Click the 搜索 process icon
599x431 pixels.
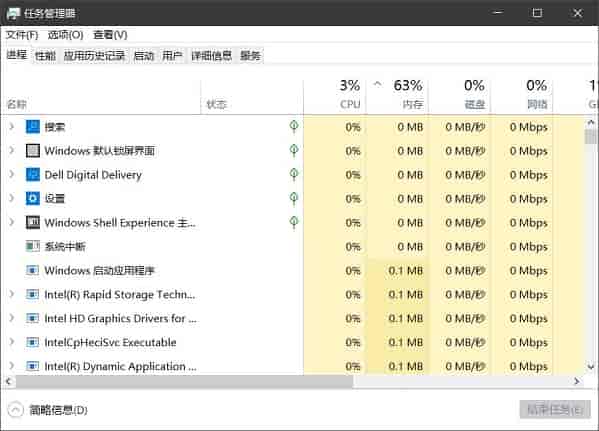coord(32,126)
